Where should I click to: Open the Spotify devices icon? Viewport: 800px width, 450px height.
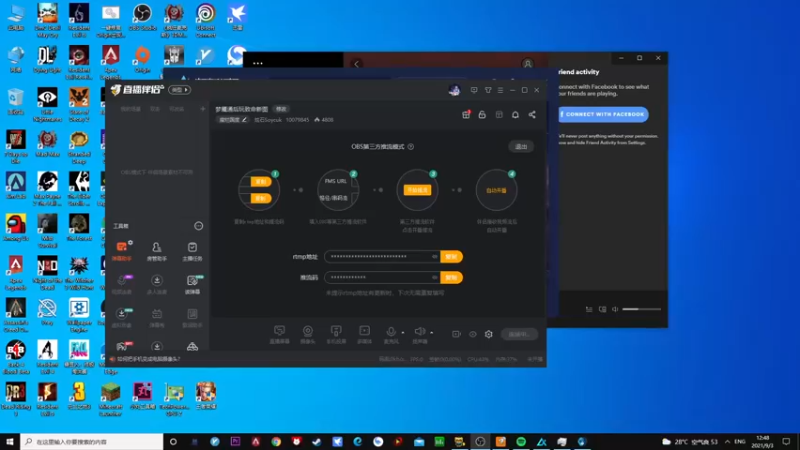coord(603,309)
